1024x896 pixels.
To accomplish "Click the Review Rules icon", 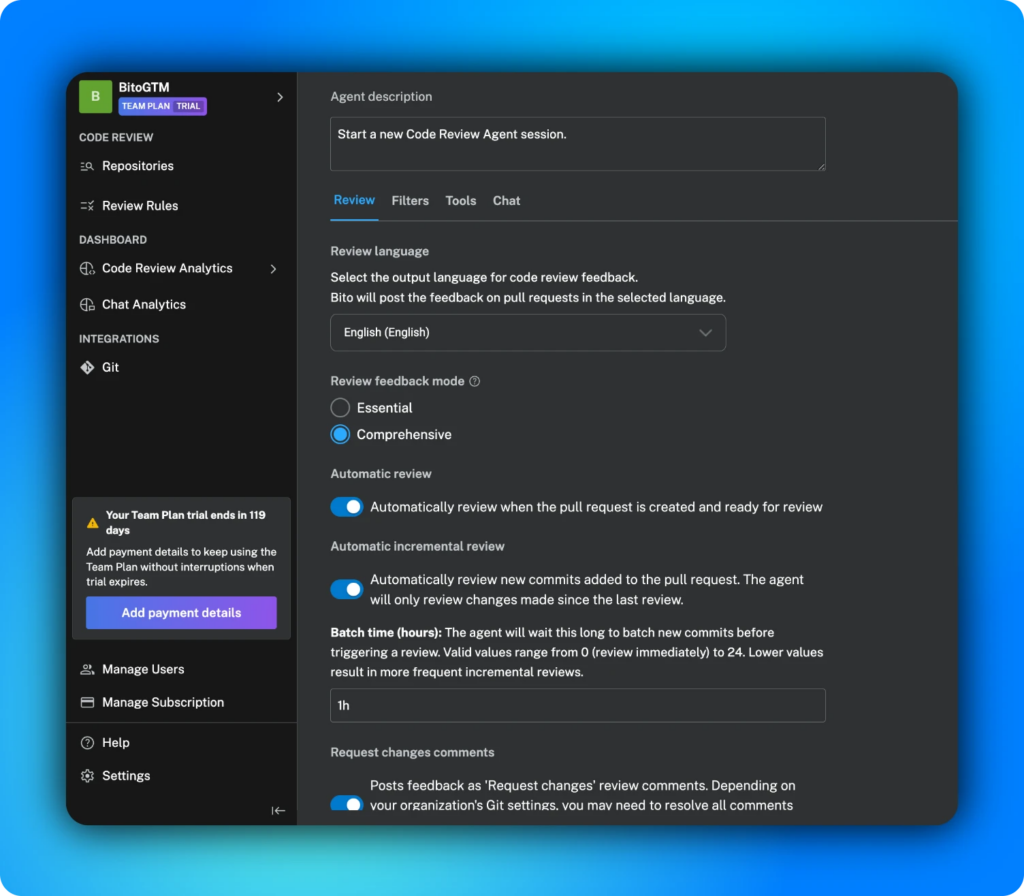I will pyautogui.click(x=87, y=206).
